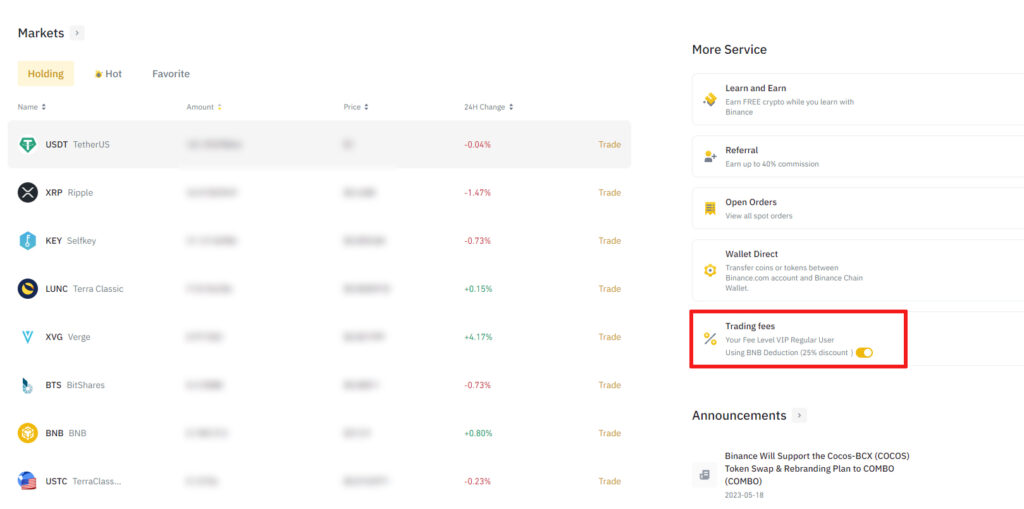Open the Open Orders card title
This screenshot has height=509, width=1024.
[751, 202]
